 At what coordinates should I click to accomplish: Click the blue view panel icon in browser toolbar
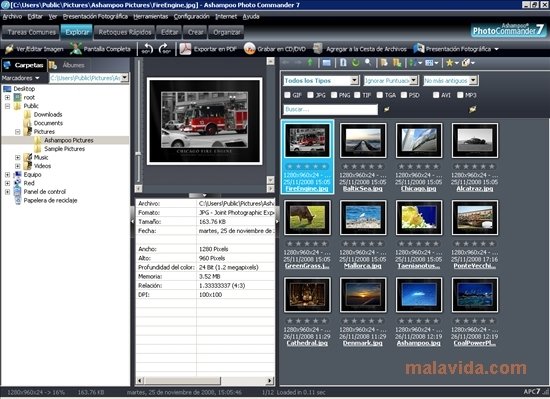[x=327, y=63]
